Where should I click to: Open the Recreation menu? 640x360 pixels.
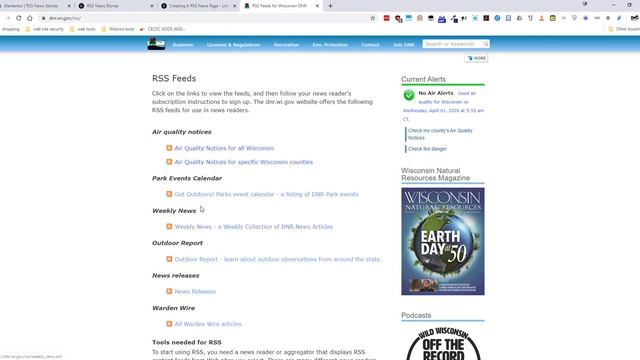tap(286, 45)
